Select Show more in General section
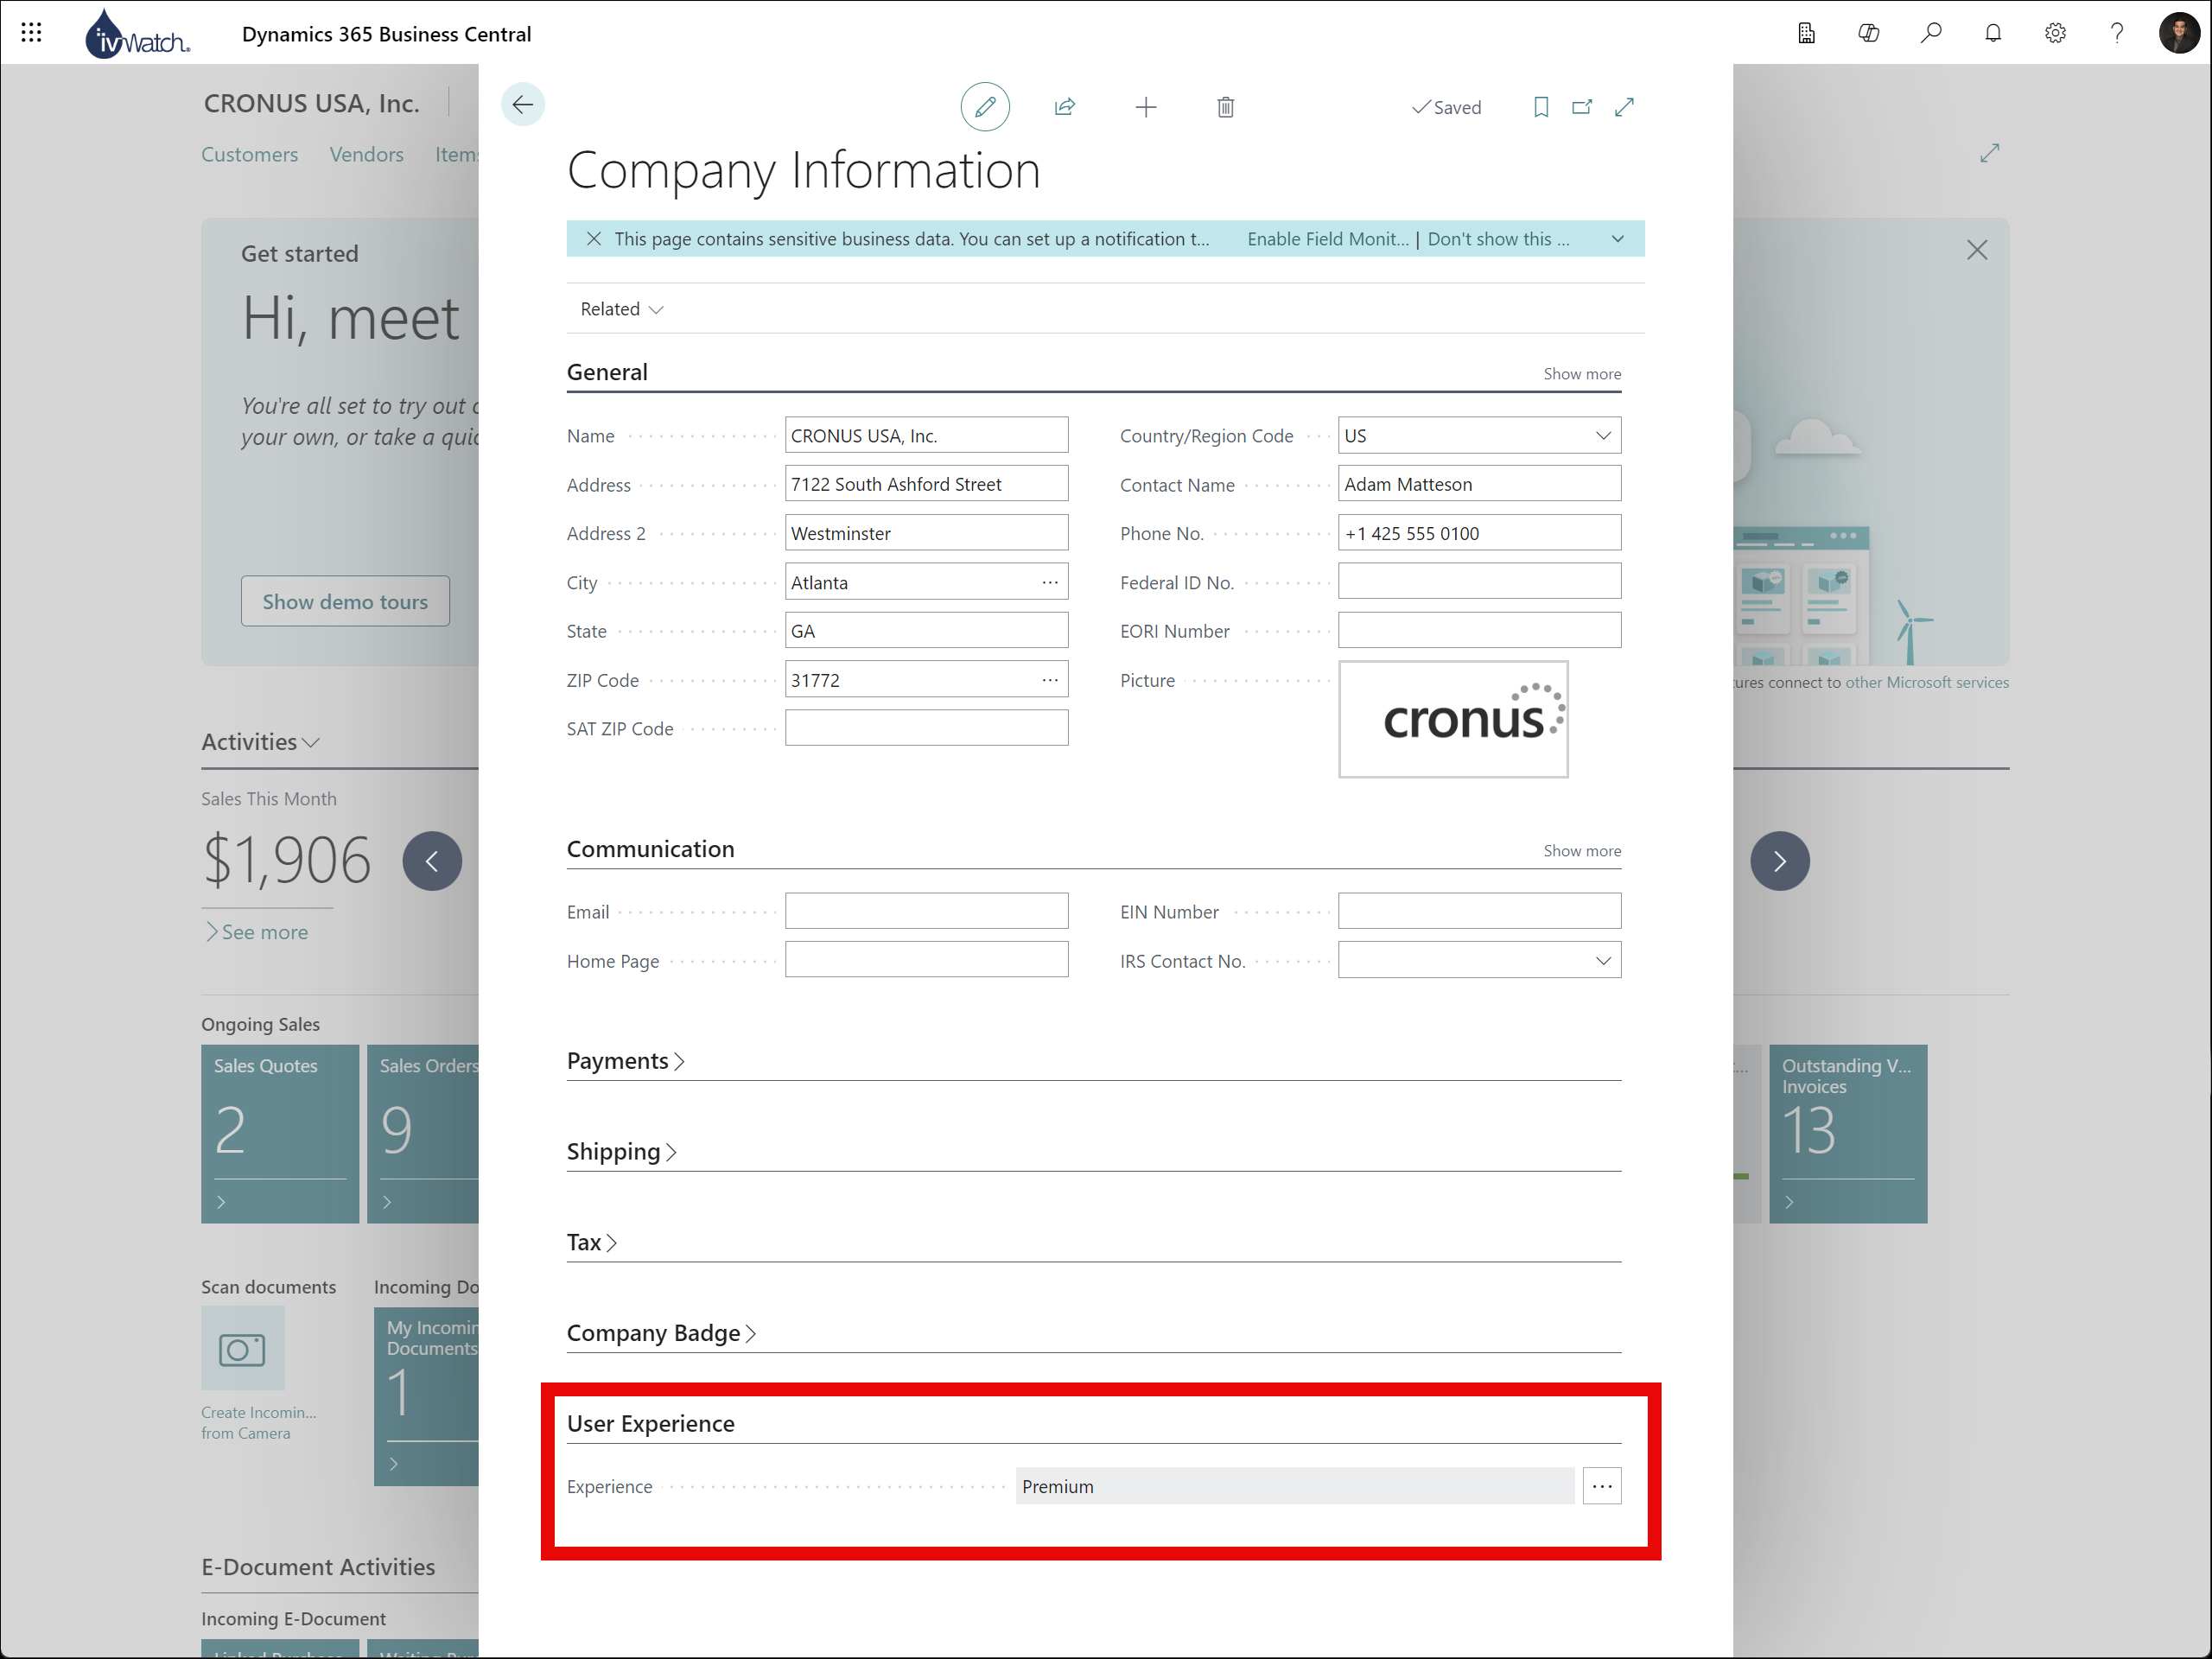The width and height of the screenshot is (2212, 1659). tap(1578, 373)
